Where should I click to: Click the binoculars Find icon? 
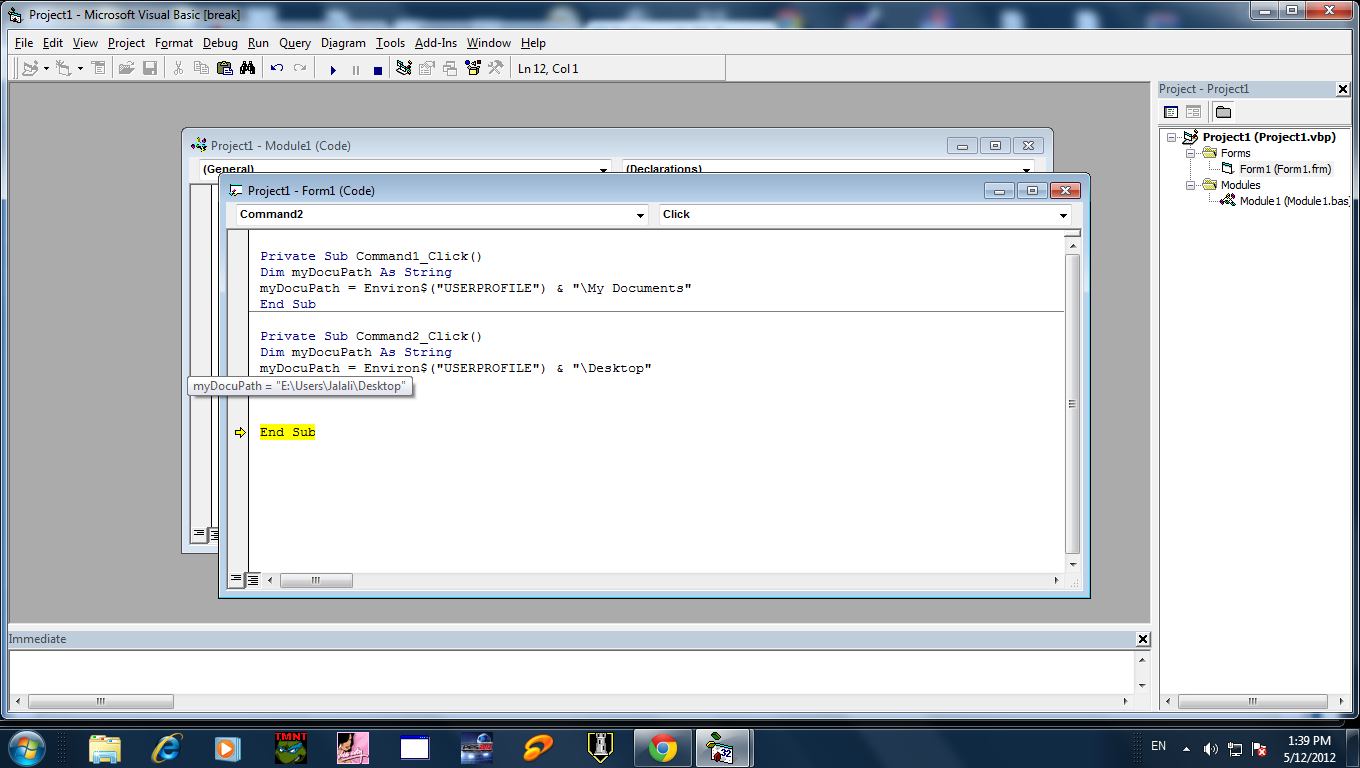point(248,69)
